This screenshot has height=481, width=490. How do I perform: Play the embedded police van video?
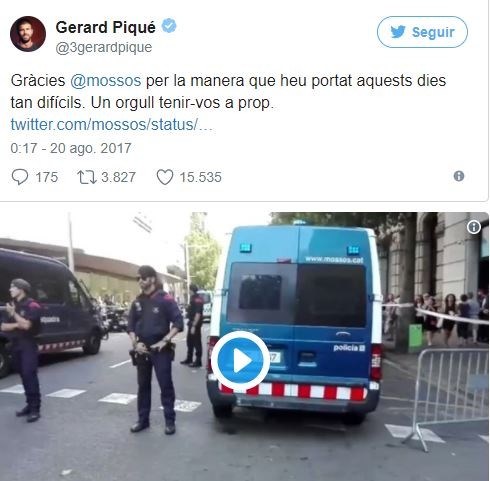click(x=240, y=361)
